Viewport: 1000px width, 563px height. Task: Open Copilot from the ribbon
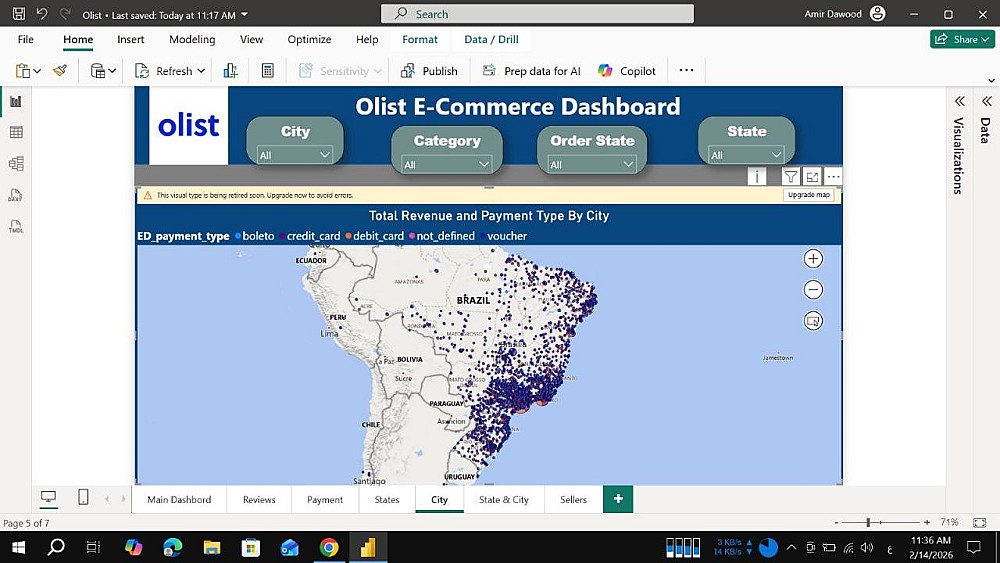click(x=627, y=71)
